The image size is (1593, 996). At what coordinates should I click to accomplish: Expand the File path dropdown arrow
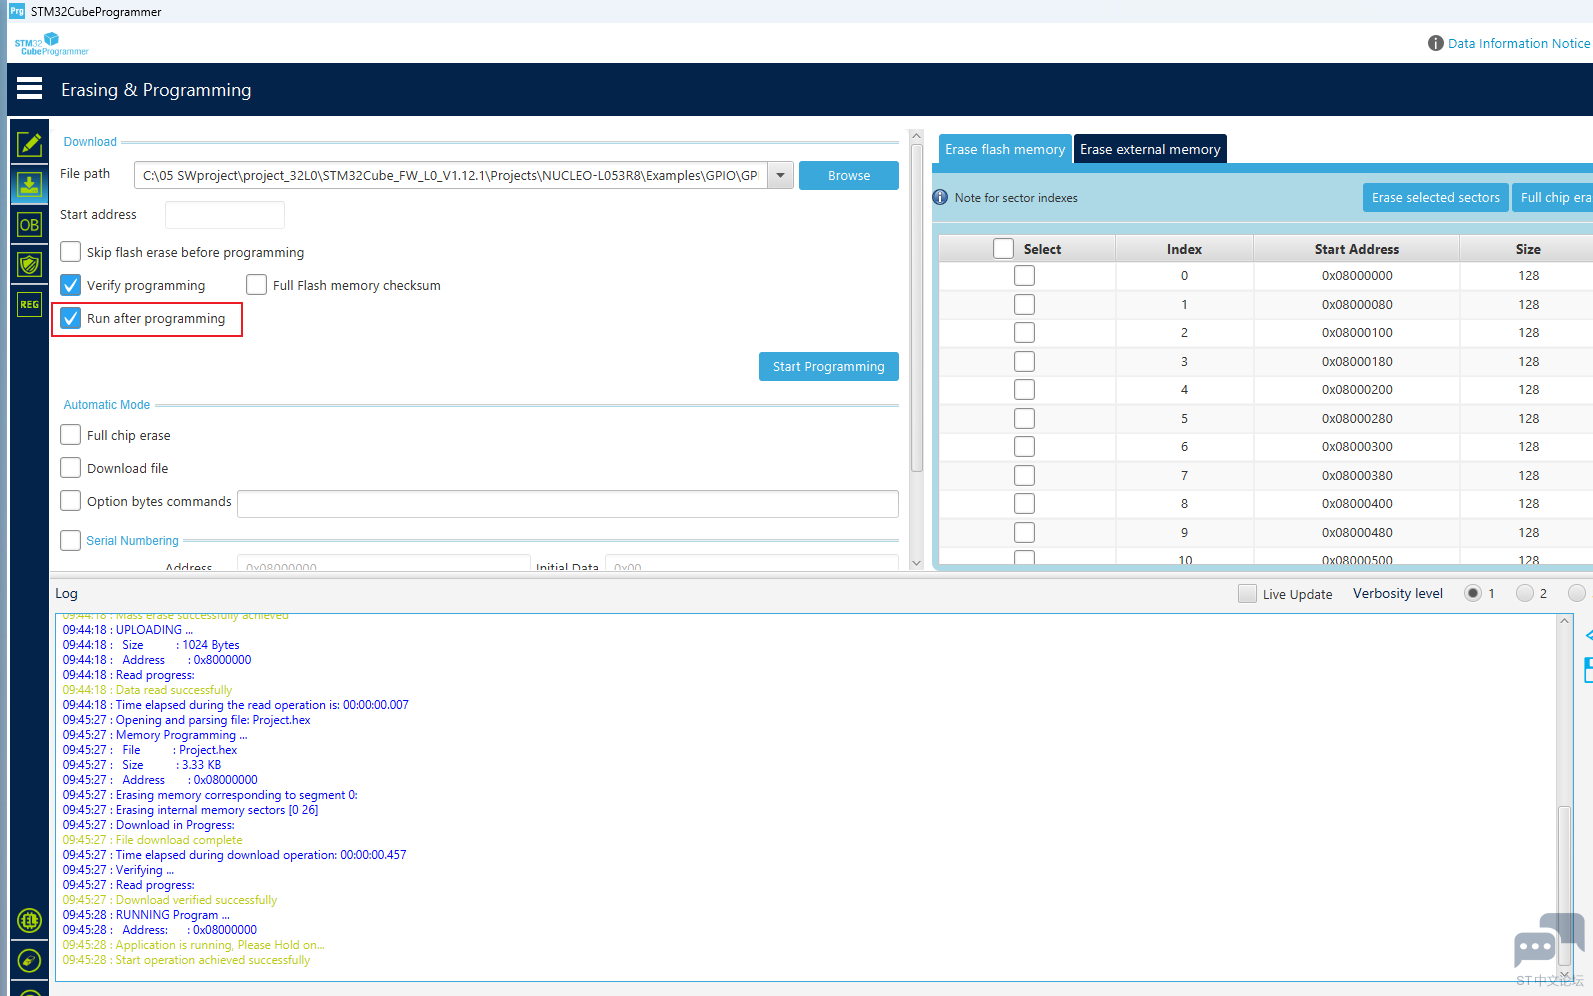[x=780, y=175]
